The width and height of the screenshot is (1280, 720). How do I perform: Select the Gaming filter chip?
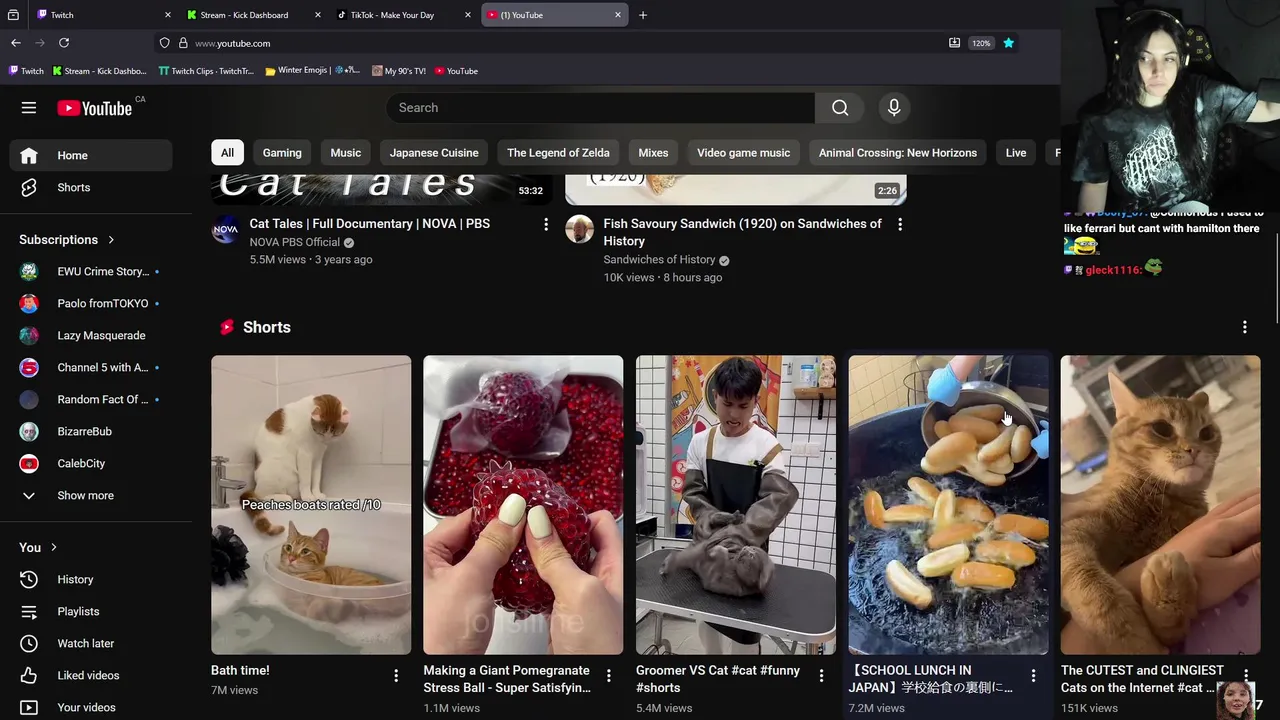tap(282, 153)
